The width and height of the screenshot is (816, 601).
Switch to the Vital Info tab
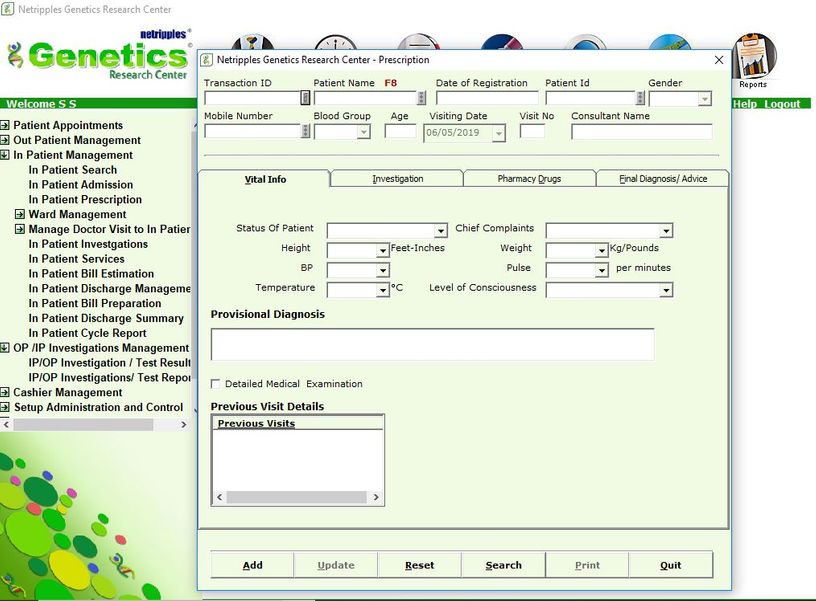[x=265, y=179]
